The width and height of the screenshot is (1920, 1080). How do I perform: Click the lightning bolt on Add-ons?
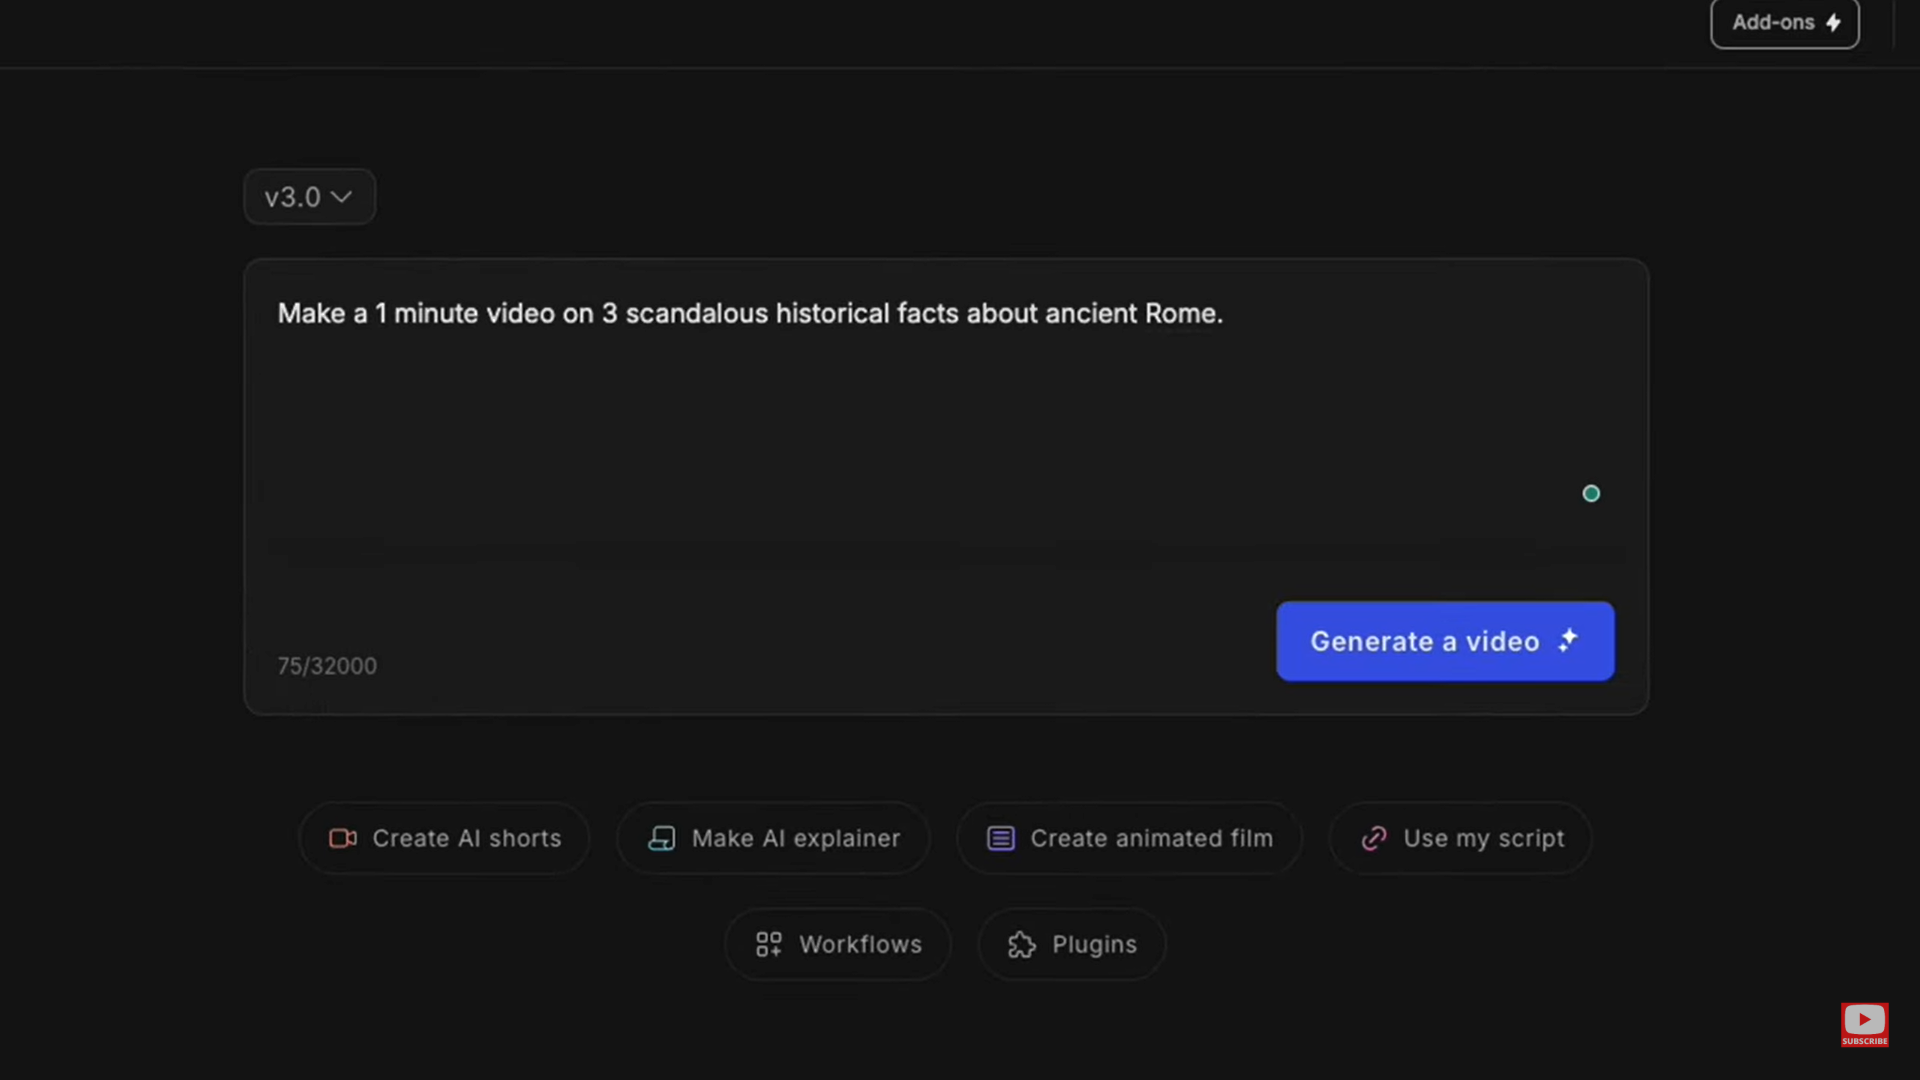(1833, 22)
